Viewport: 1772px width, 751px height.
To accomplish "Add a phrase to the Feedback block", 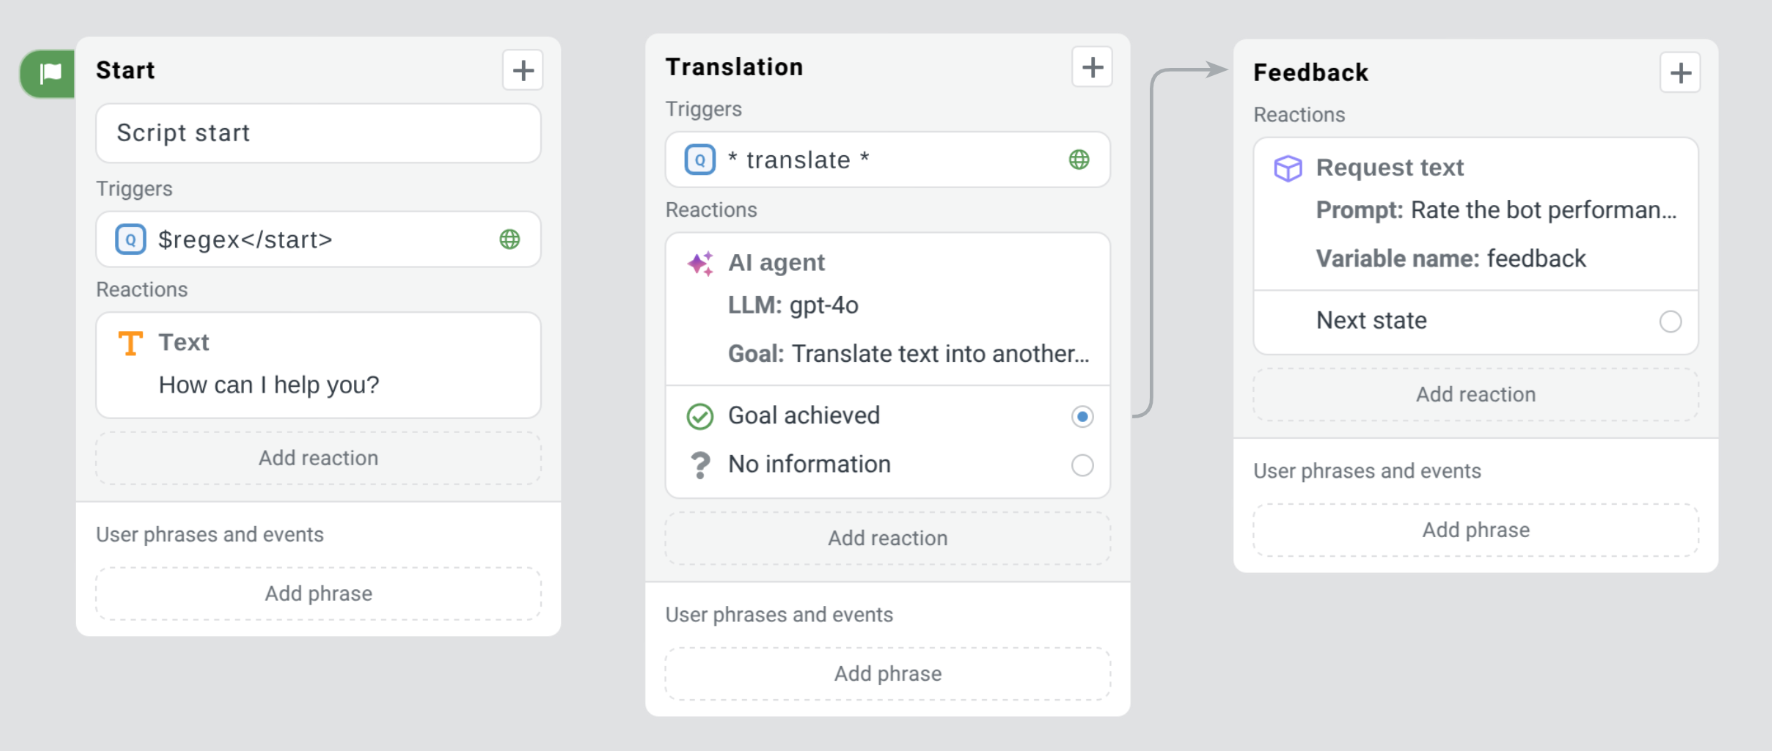I will pyautogui.click(x=1475, y=530).
